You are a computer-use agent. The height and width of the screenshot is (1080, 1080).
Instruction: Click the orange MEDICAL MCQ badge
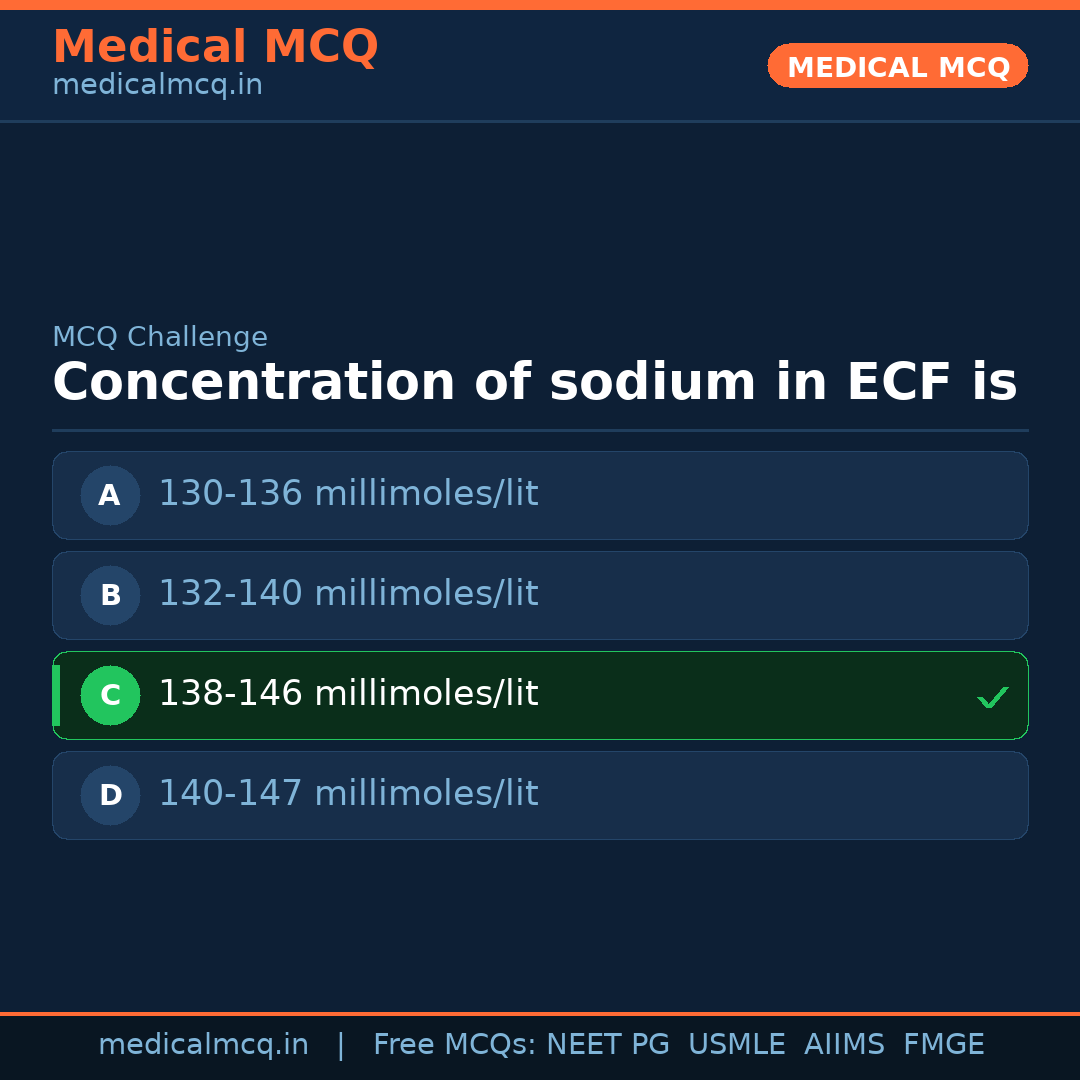[x=897, y=66]
